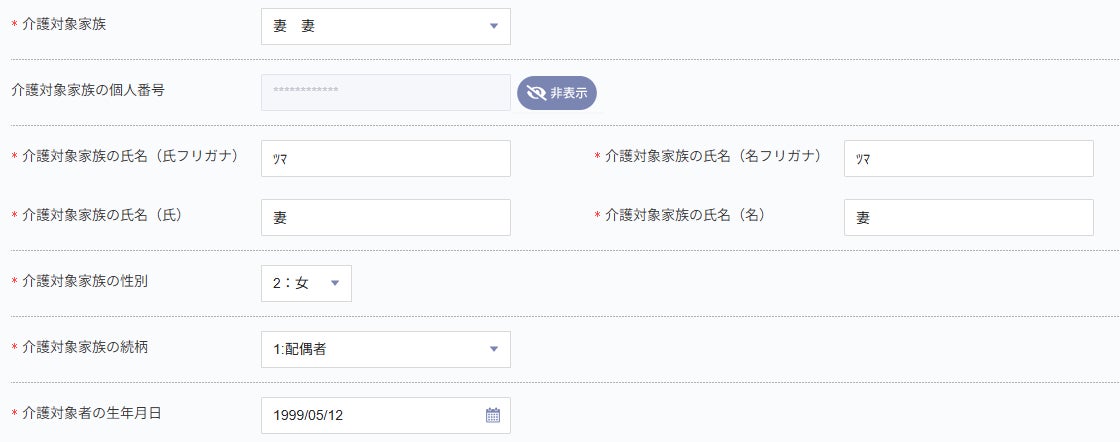Click the 介護対象家族の個人番号 label
Image resolution: width=1120 pixels, height=442 pixels.
click(x=87, y=90)
